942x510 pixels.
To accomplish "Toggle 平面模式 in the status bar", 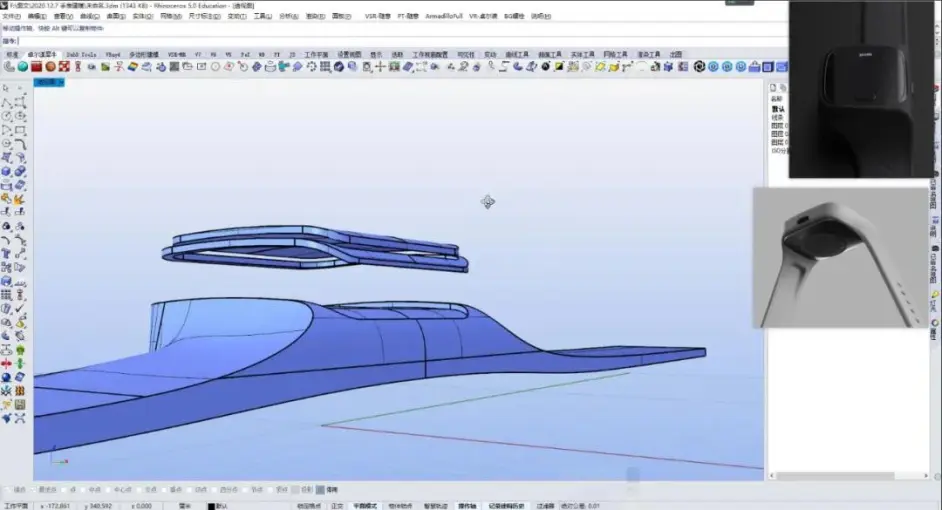I will pos(365,506).
